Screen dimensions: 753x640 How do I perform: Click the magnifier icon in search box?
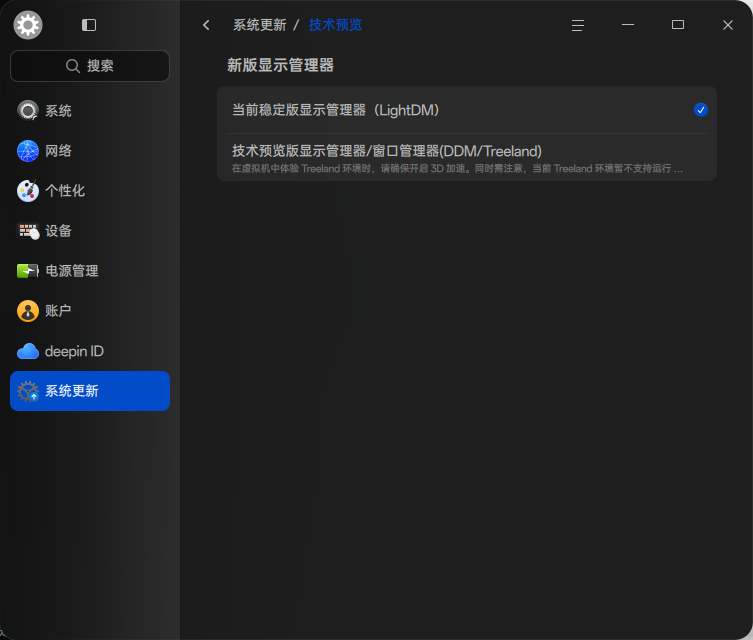(x=73, y=66)
